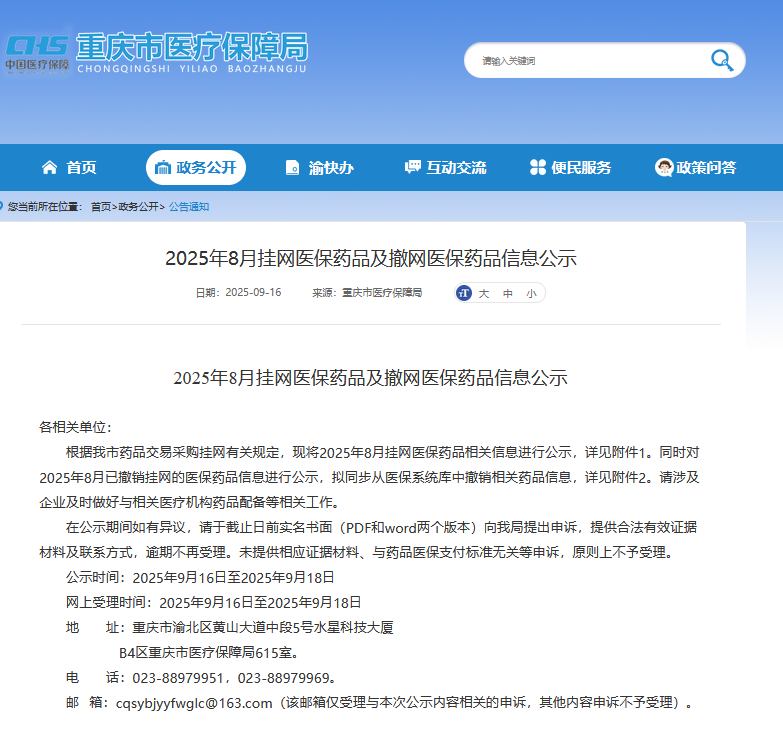Click the 首页 breadcrumb link
This screenshot has width=783, height=735.
coord(100,207)
